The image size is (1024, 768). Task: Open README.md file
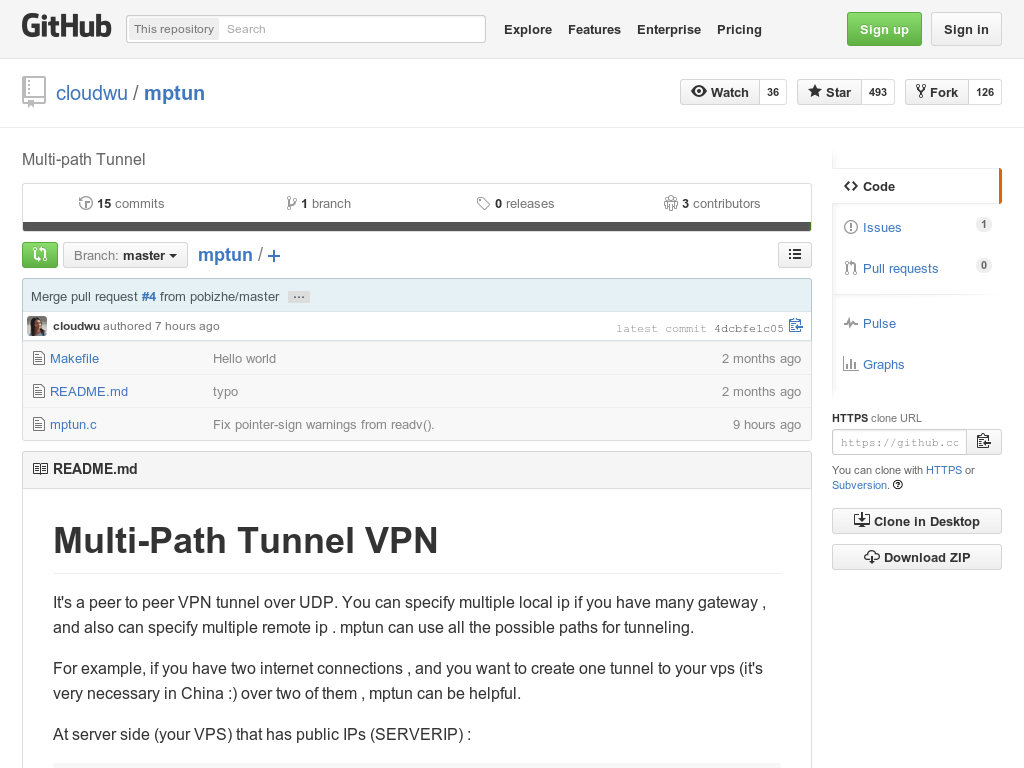pyautogui.click(x=89, y=391)
